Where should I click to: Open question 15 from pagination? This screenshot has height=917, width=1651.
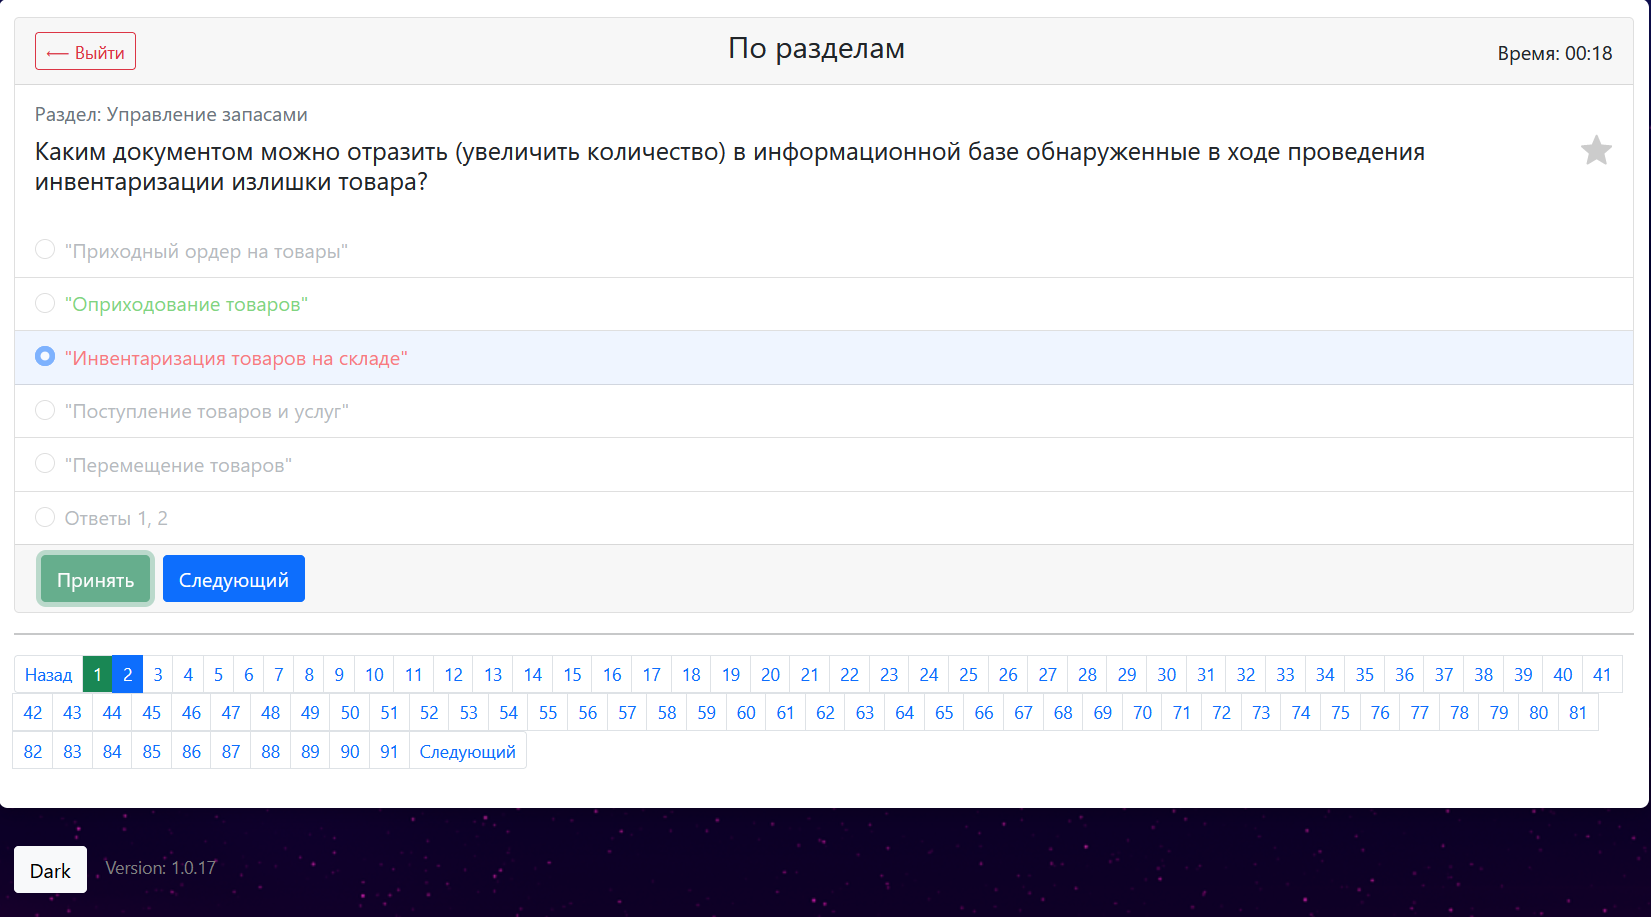click(572, 674)
